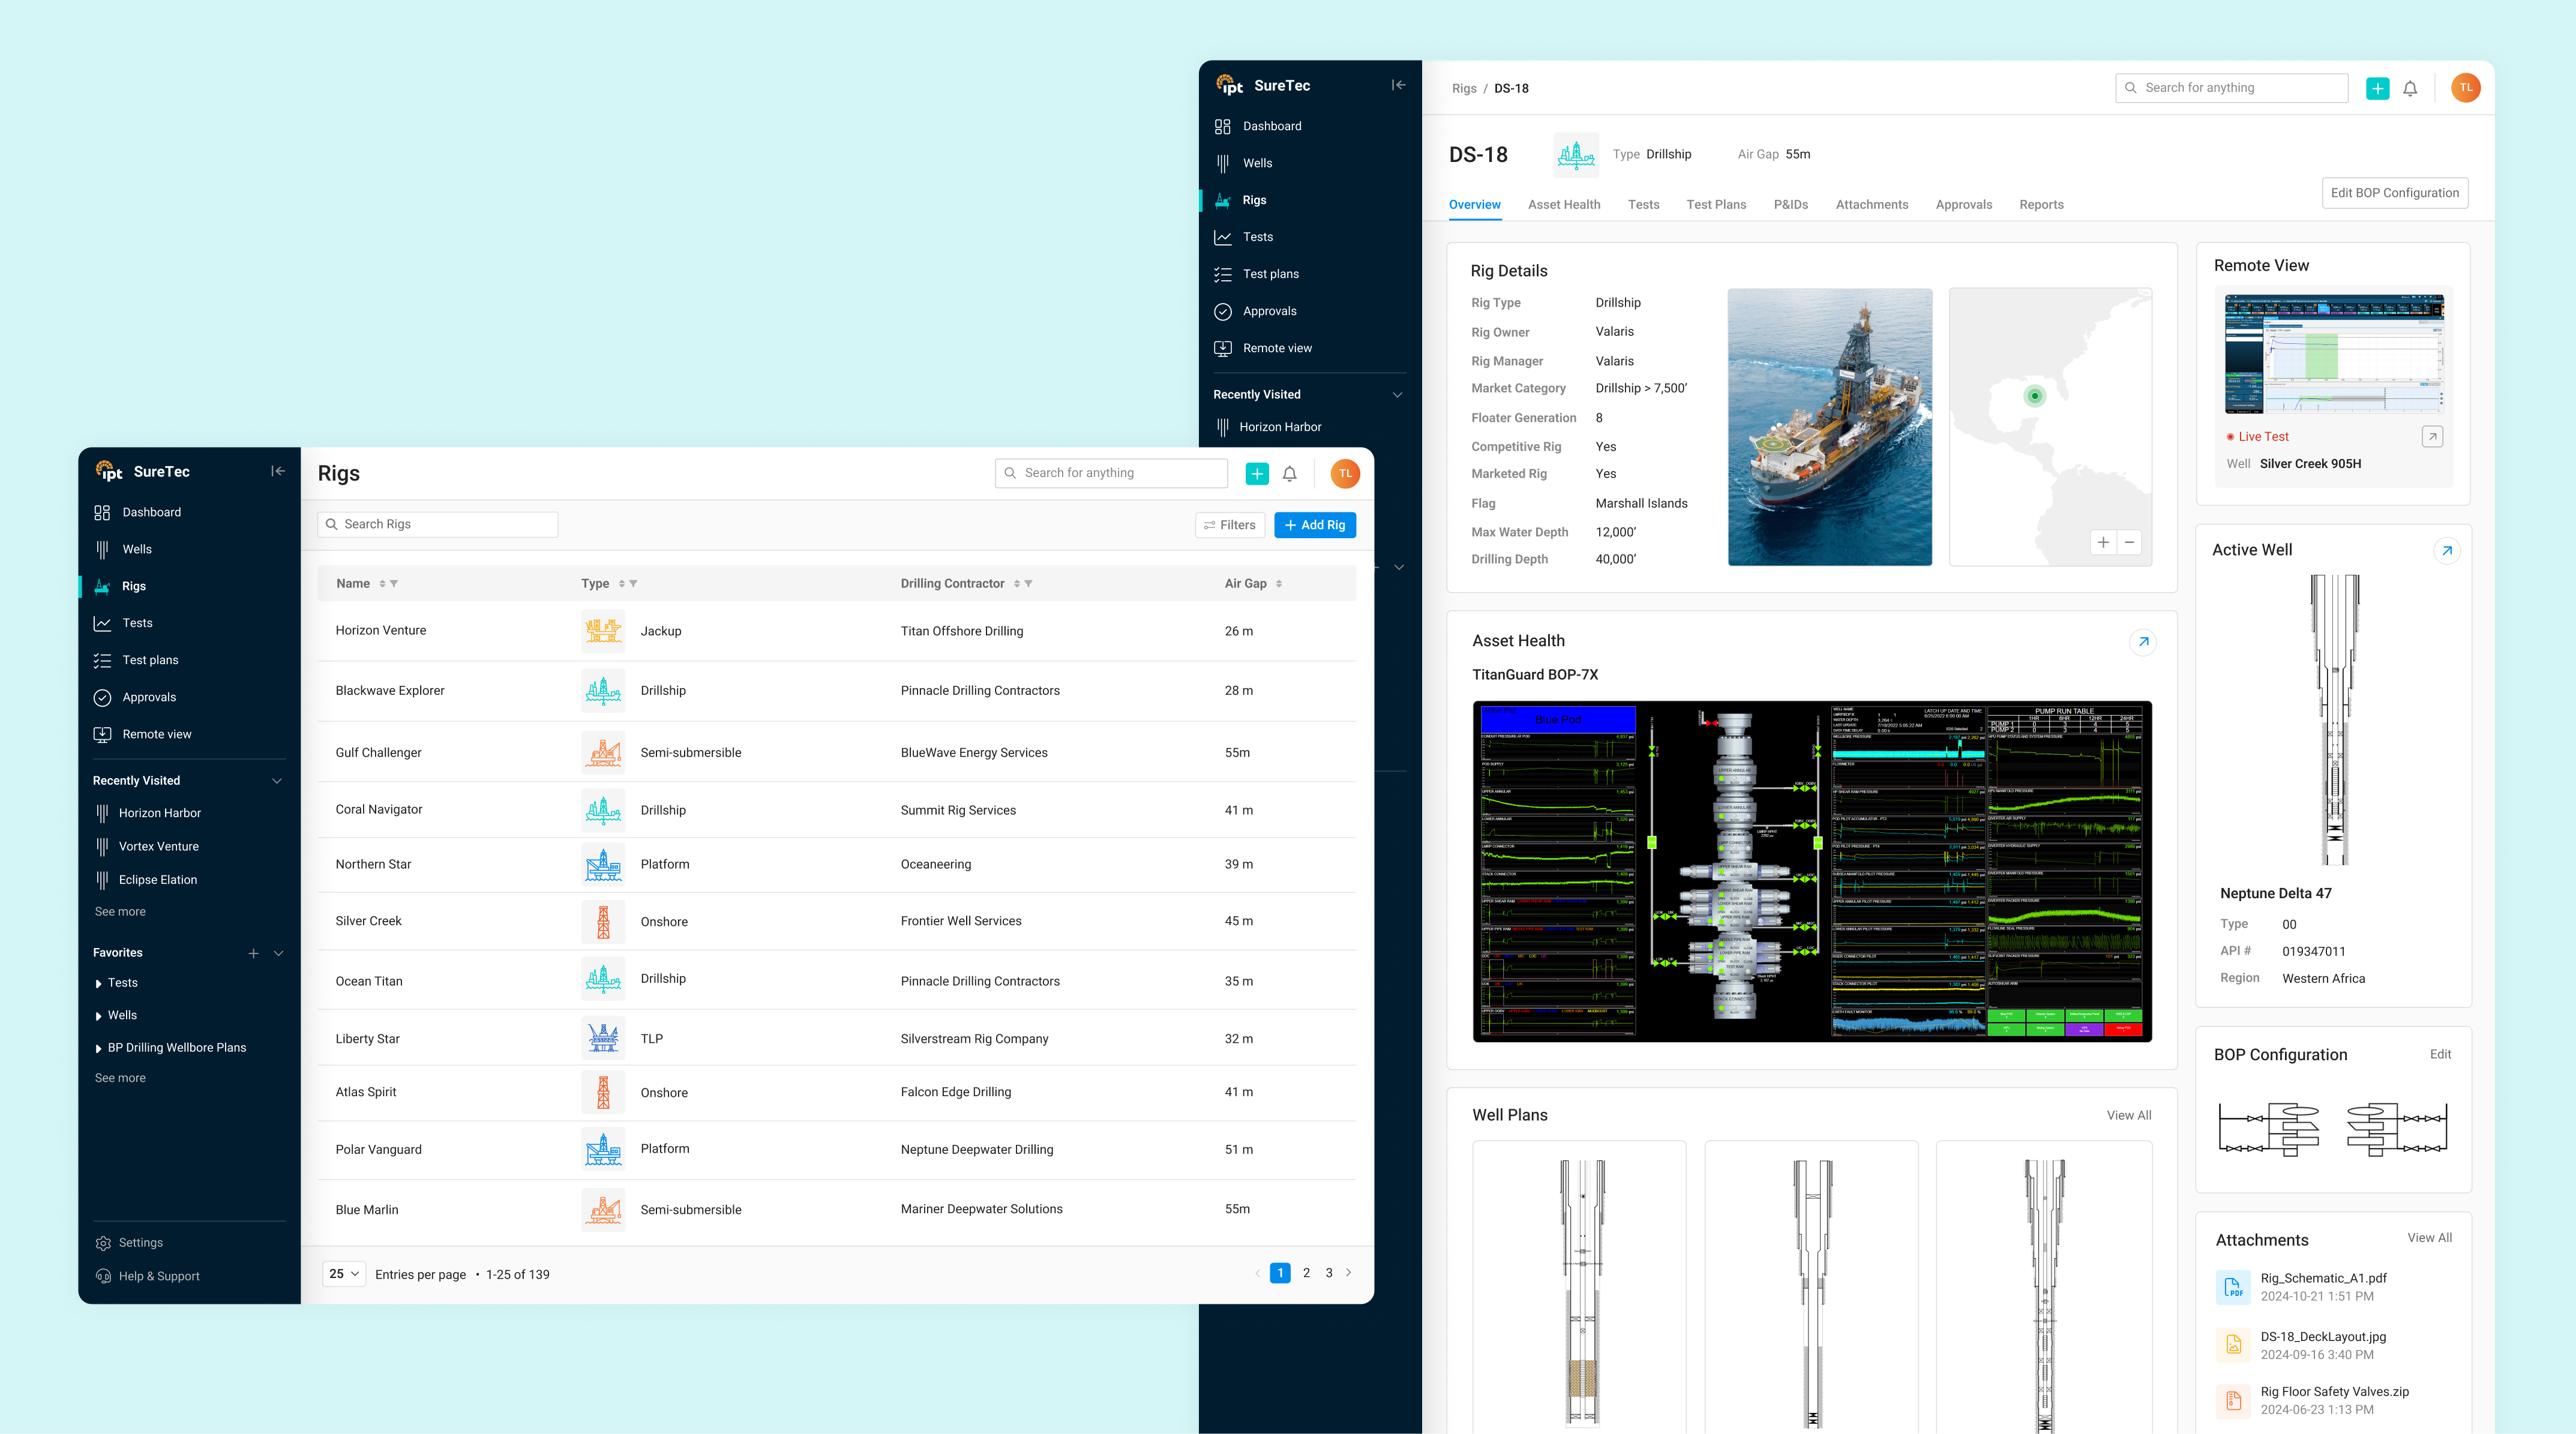
Task: Click the green plus icon beside the DS-18 search
Action: [2378, 88]
